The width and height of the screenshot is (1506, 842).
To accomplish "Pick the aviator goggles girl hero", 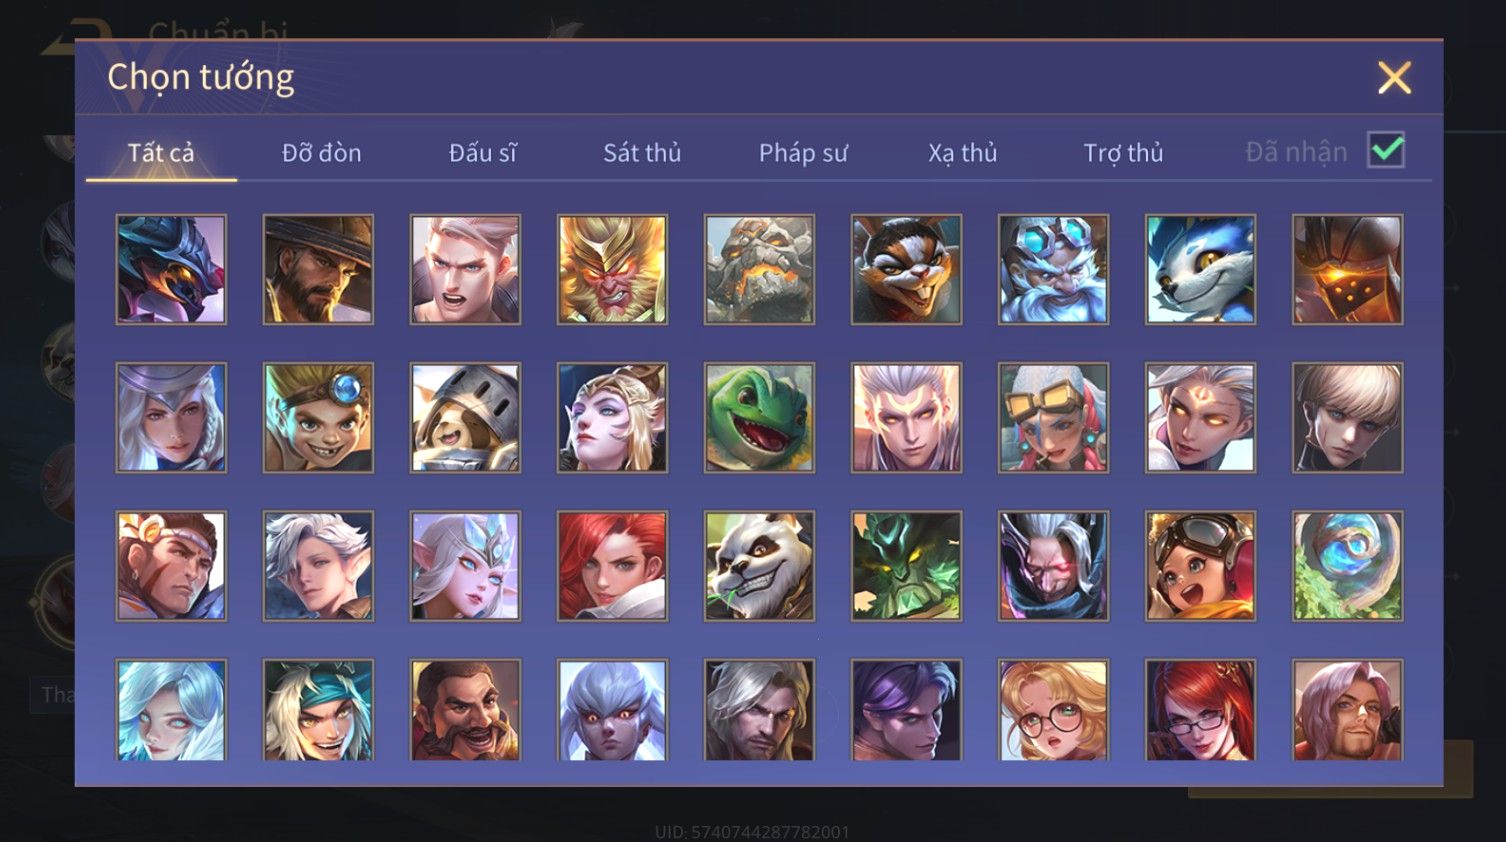I will [x=1200, y=566].
